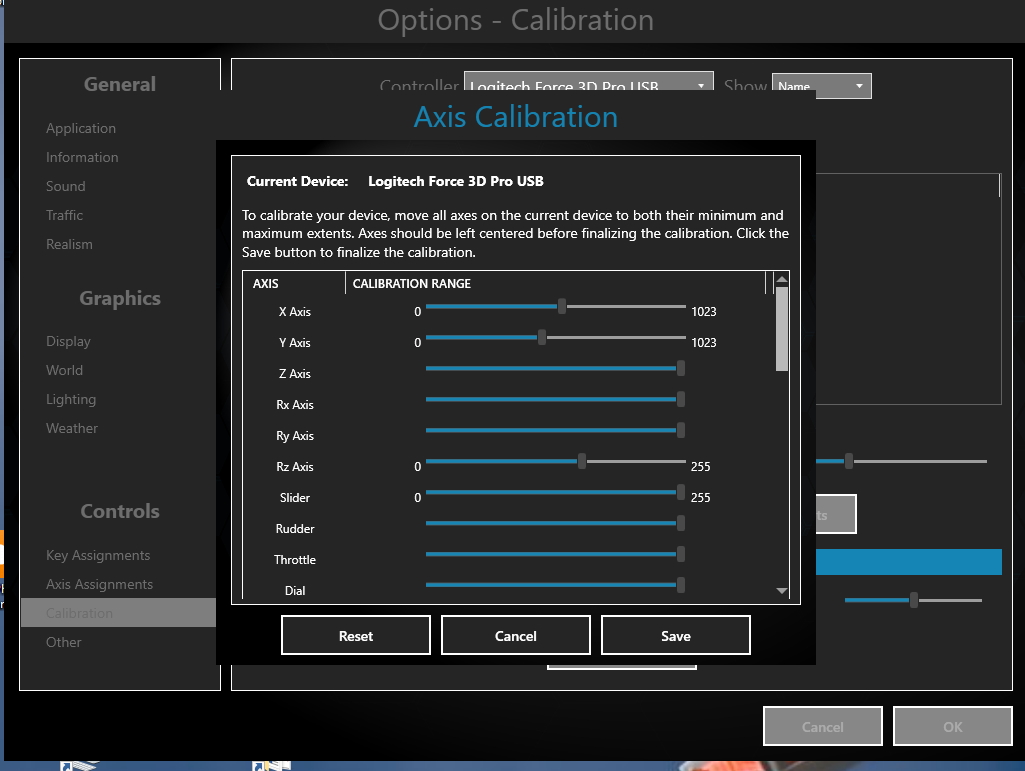This screenshot has height=771, width=1025.
Task: Click the scroll-down arrow of axis list
Action: click(781, 591)
